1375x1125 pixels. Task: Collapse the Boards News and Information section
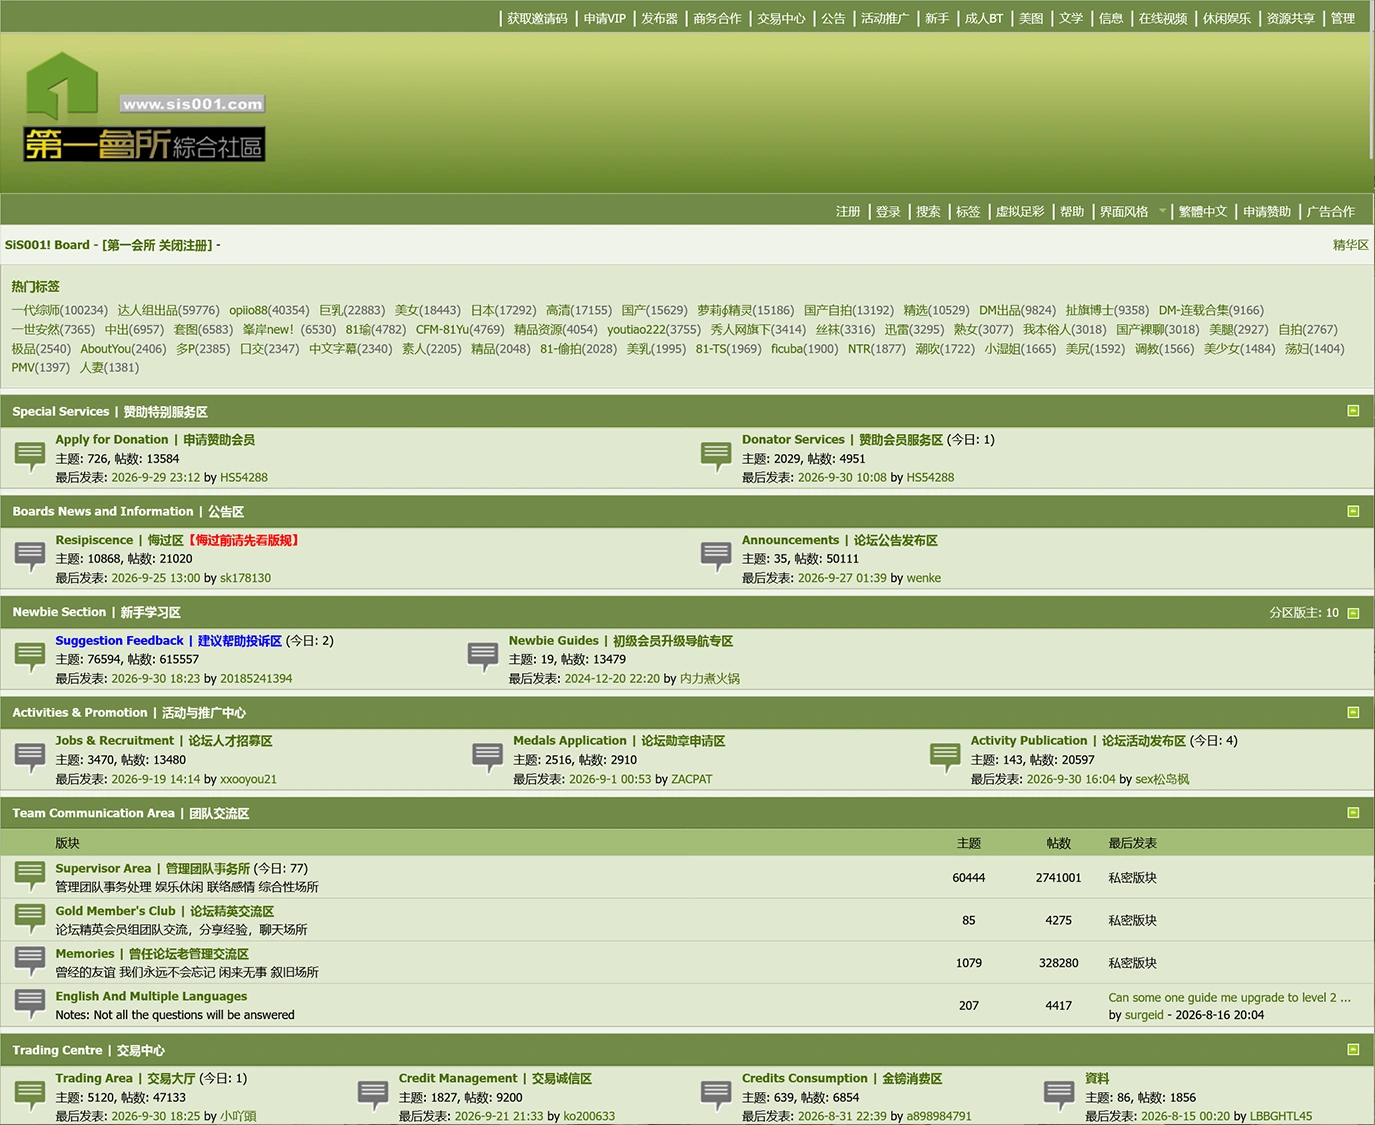pos(1353,511)
